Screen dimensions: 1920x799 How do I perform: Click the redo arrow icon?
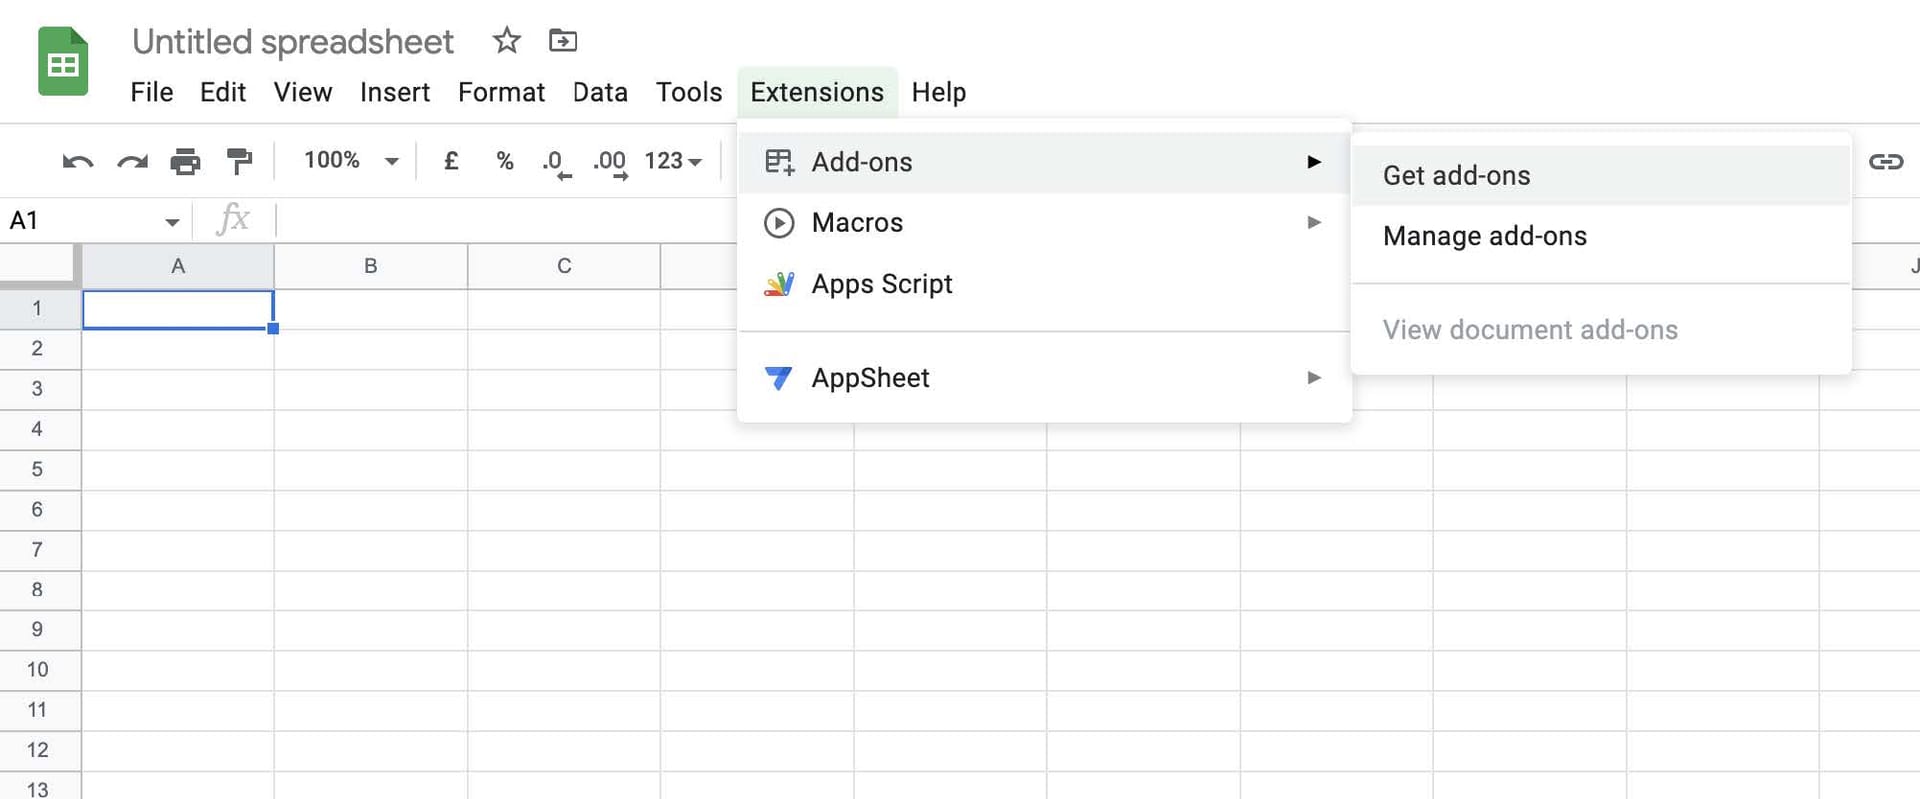tap(132, 161)
